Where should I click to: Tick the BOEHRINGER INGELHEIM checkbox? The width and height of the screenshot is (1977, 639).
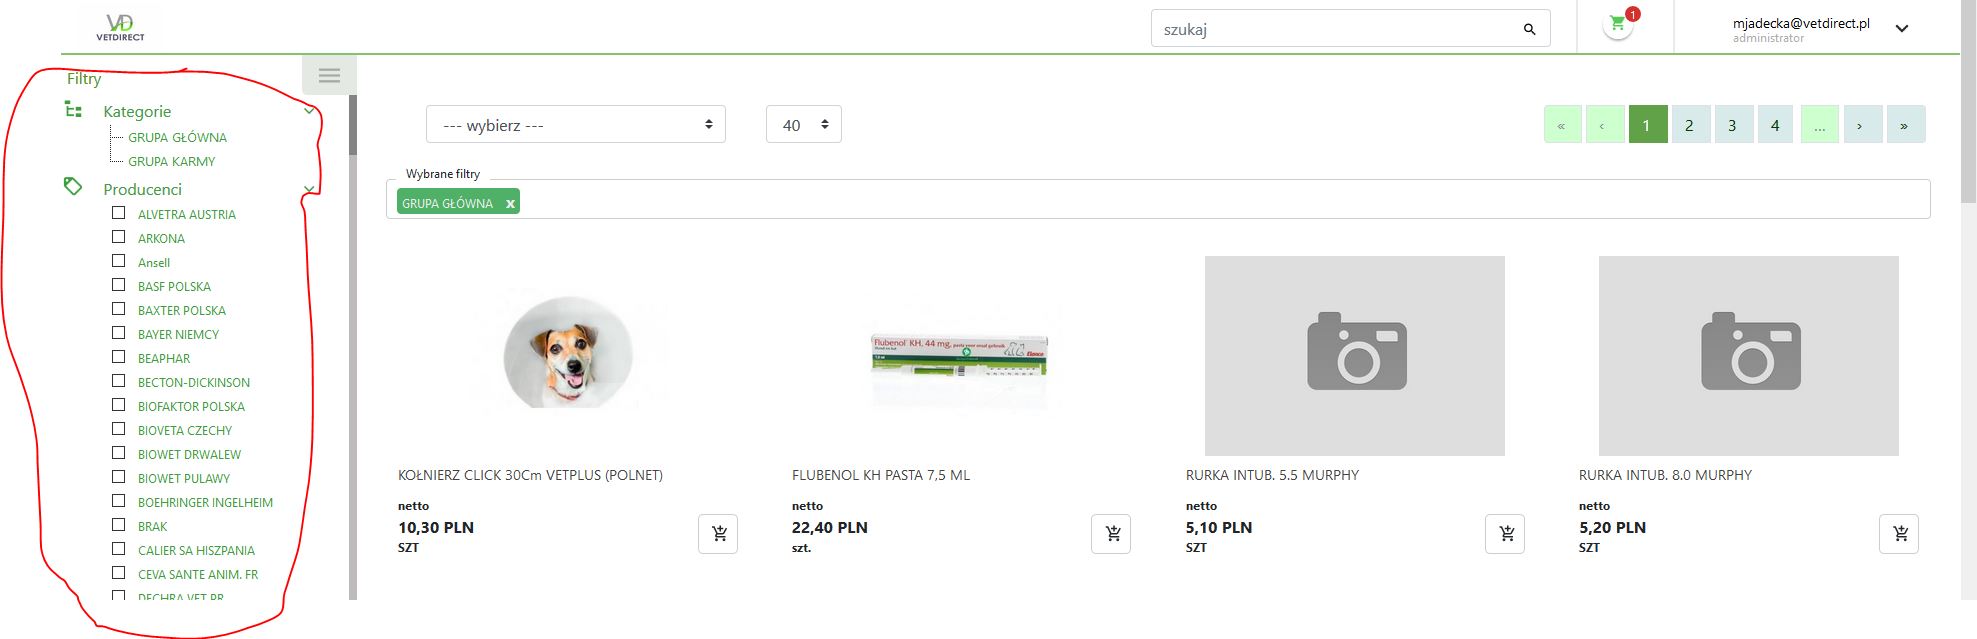[119, 501]
